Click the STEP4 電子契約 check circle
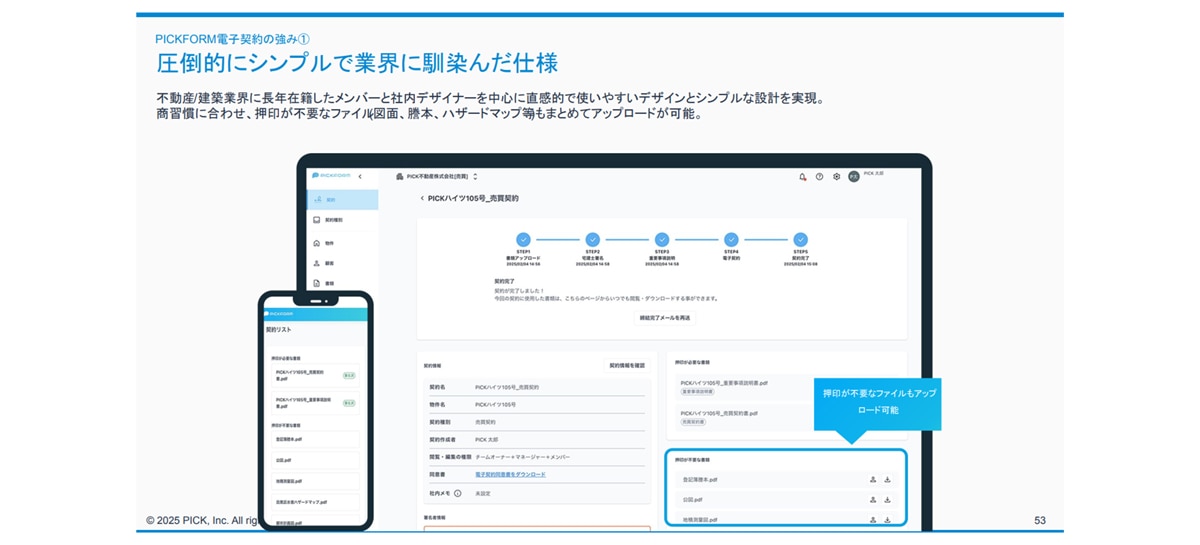This screenshot has width=1200, height=545. (x=731, y=240)
